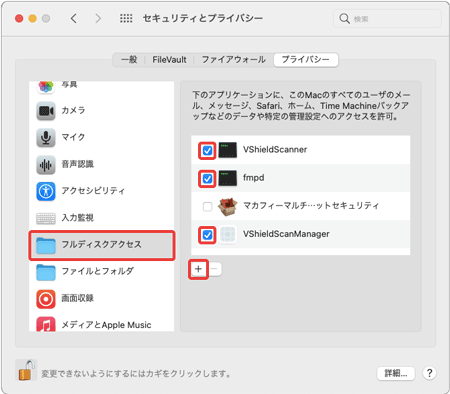The height and width of the screenshot is (394, 450).
Task: Click the VShieldScanner terminal icon
Action: (x=228, y=150)
